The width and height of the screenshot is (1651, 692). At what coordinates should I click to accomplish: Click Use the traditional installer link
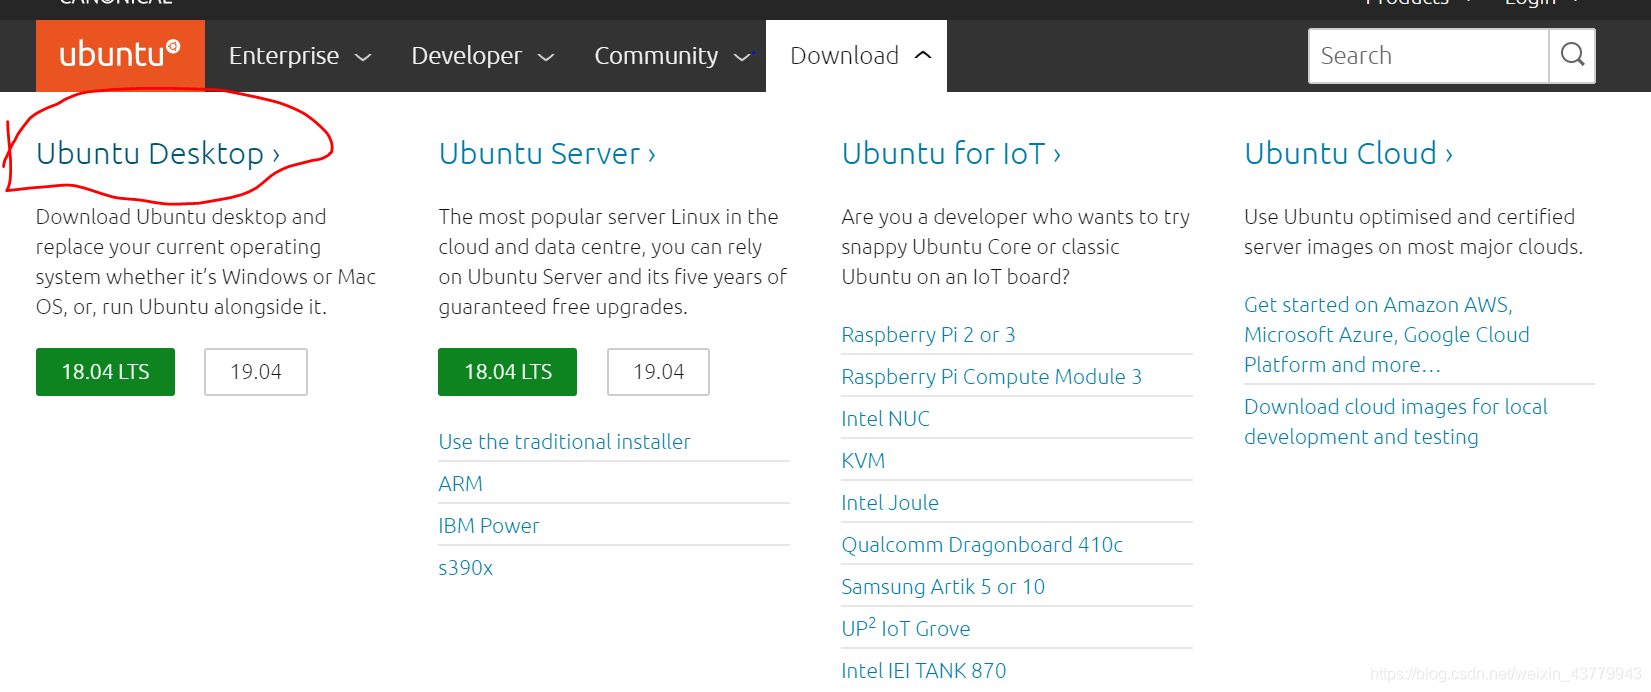pyautogui.click(x=564, y=442)
